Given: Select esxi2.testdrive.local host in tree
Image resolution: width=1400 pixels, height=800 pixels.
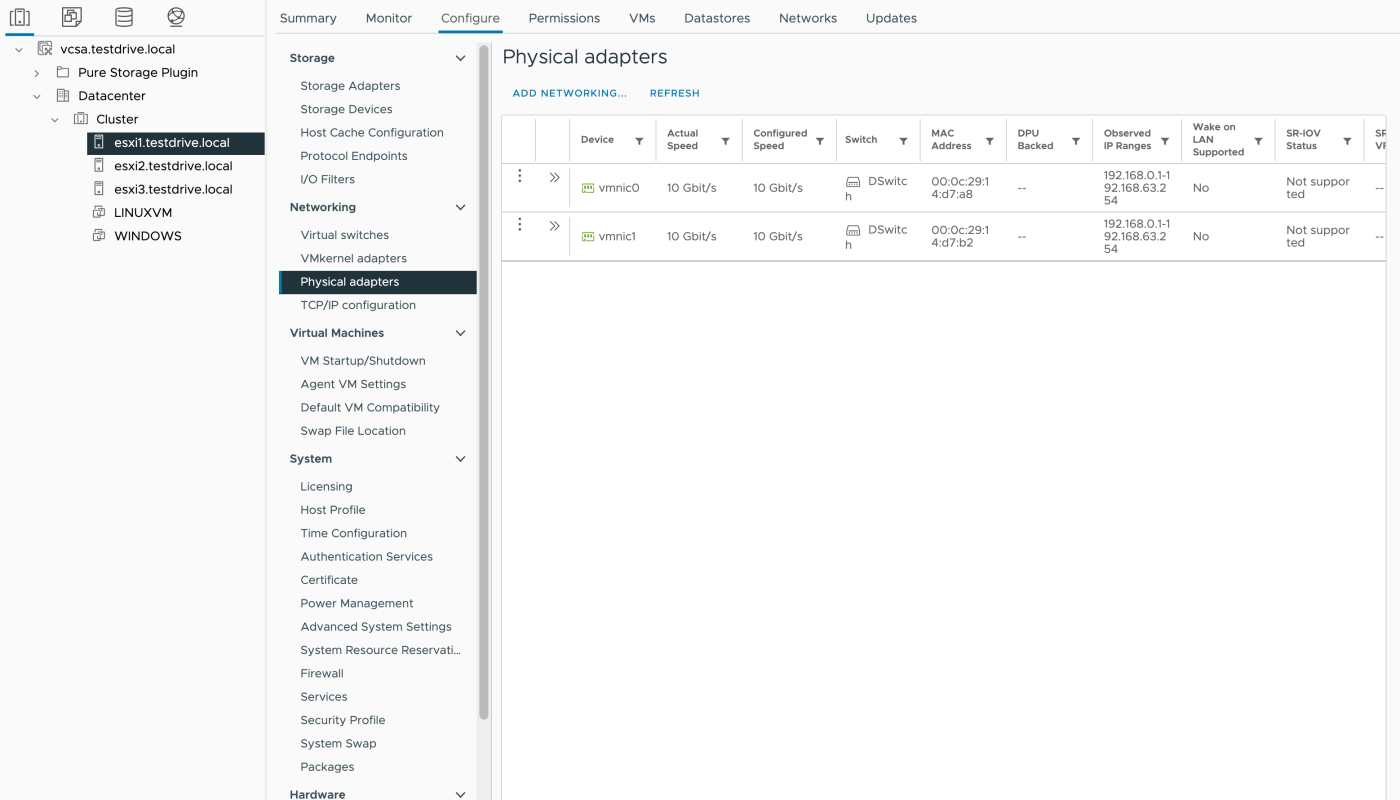Looking at the screenshot, I should 173,166.
